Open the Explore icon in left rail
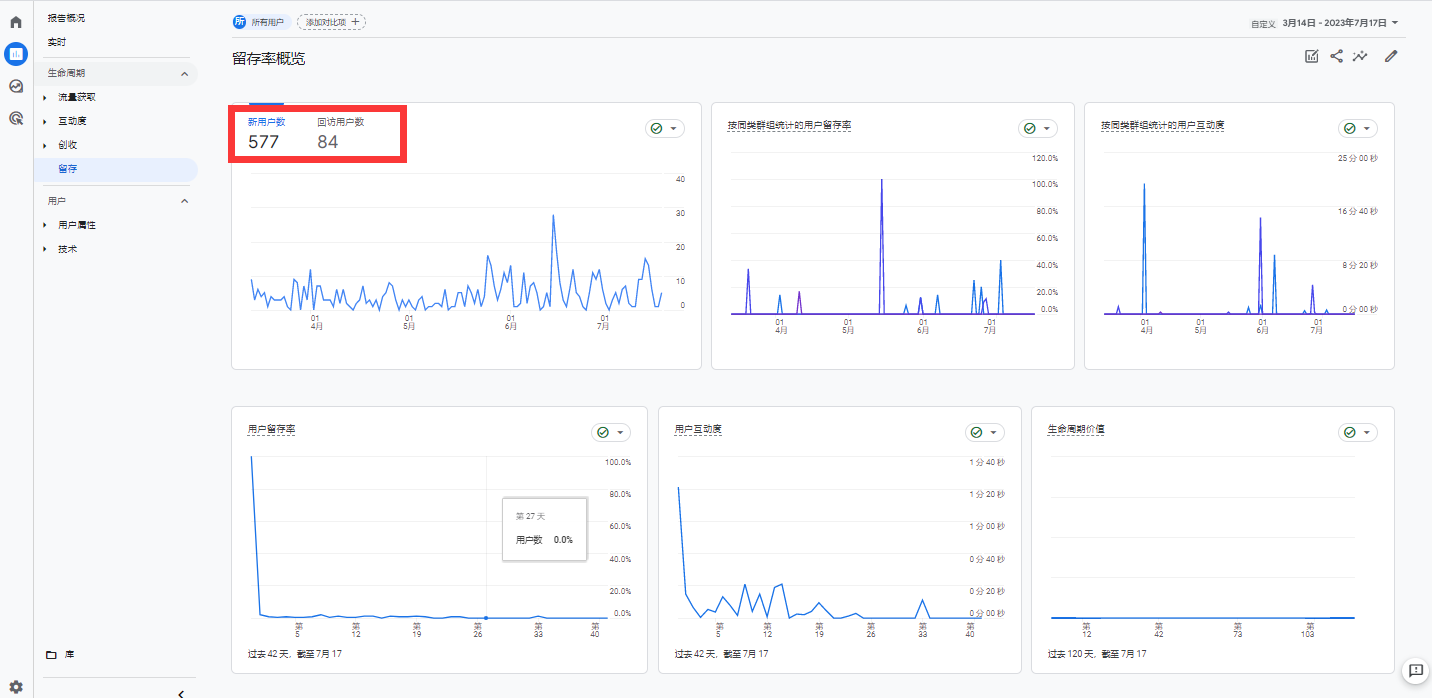Screen dimensions: 1432x698 tap(16, 86)
